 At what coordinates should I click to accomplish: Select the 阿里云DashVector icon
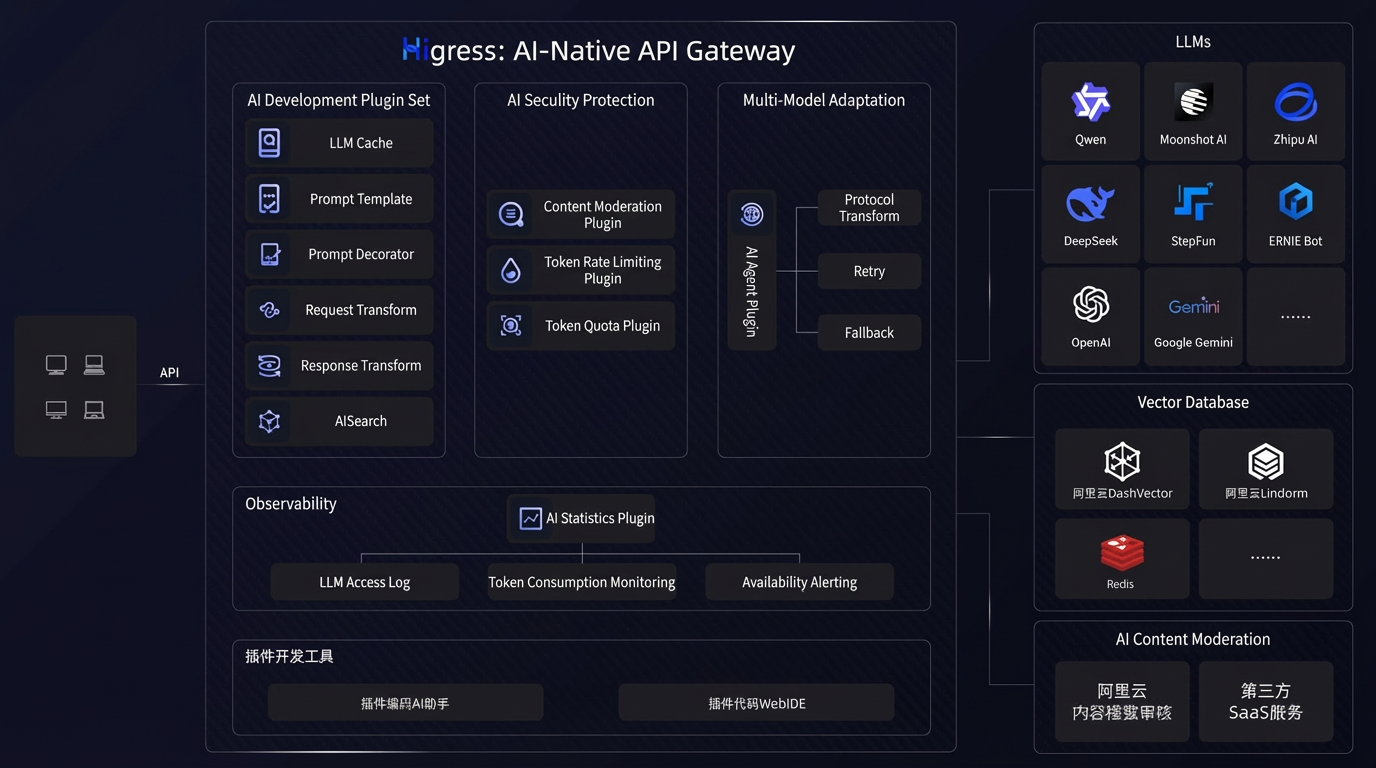tap(1122, 462)
